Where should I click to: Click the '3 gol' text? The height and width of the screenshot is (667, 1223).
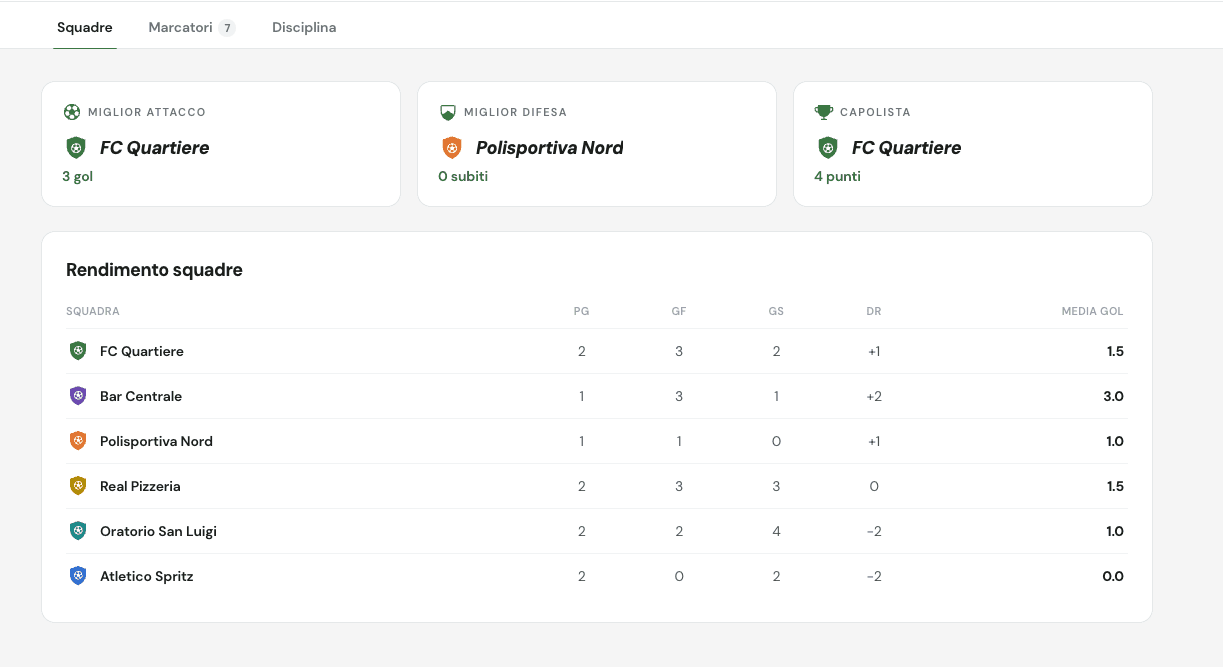(x=77, y=177)
